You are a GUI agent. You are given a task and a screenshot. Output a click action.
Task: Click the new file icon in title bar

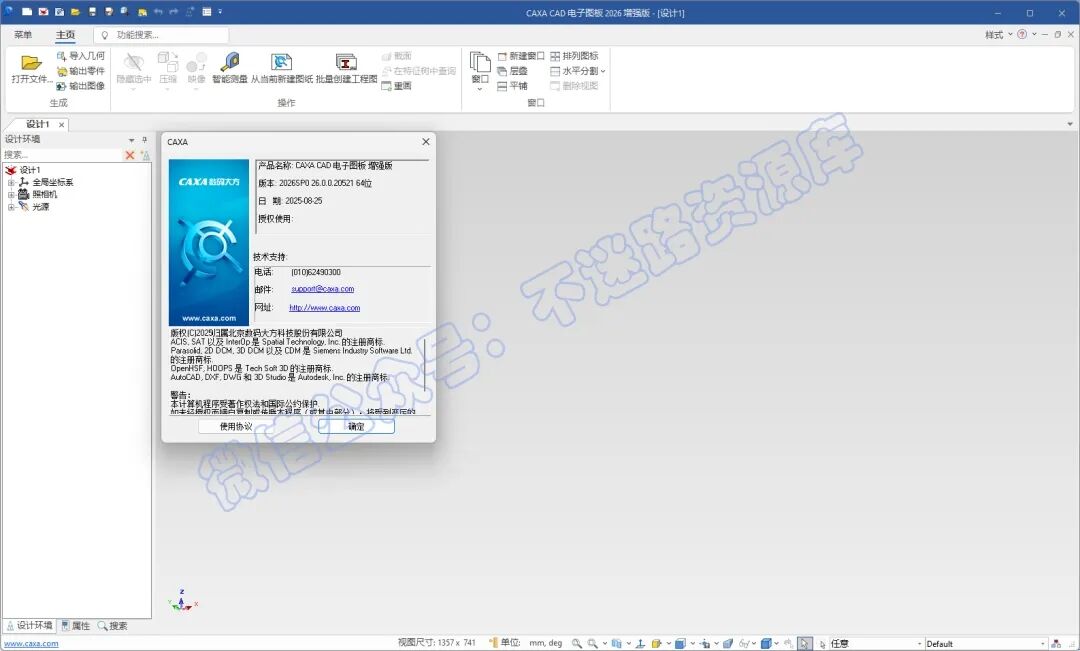pyautogui.click(x=26, y=12)
